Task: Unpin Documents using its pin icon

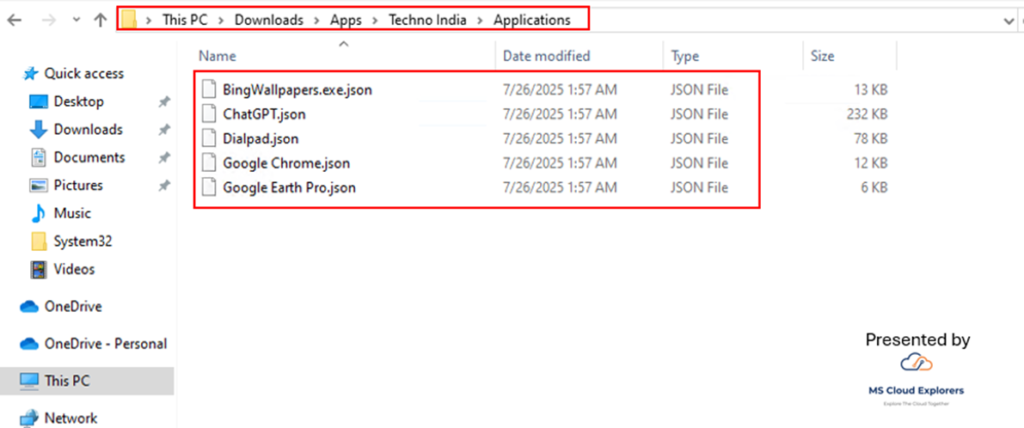Action: pos(164,157)
